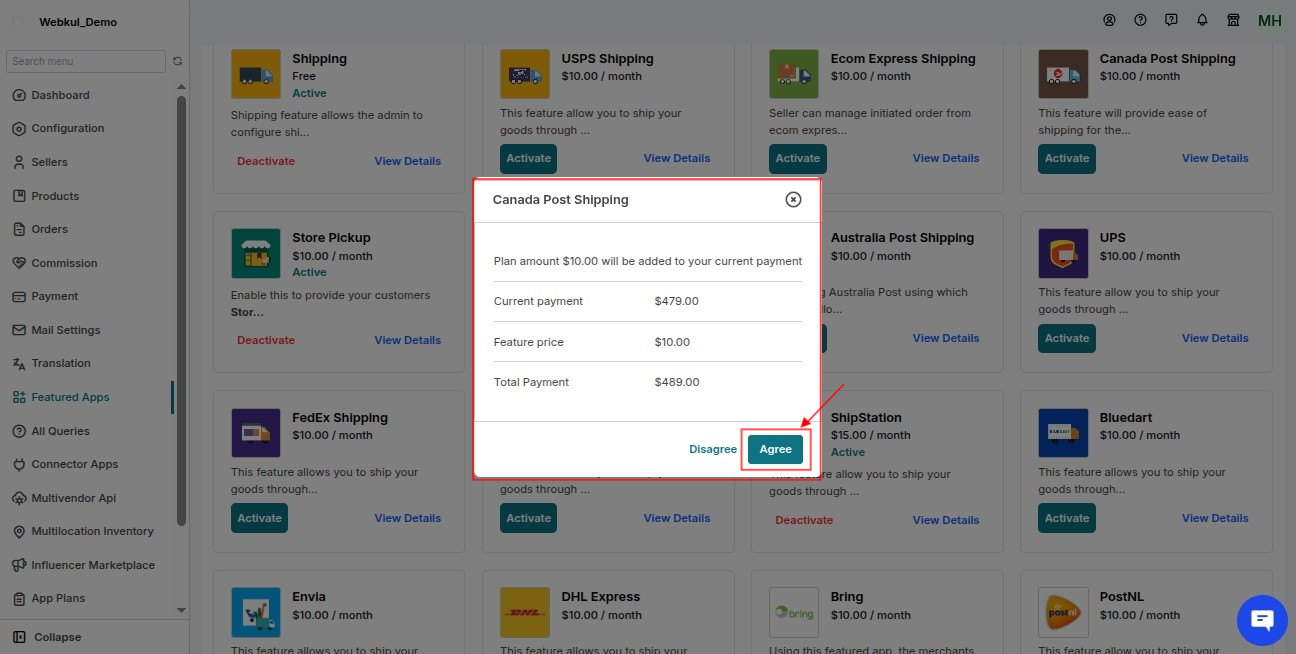
Task: Deactivate the Store Pickup app
Action: click(x=266, y=340)
